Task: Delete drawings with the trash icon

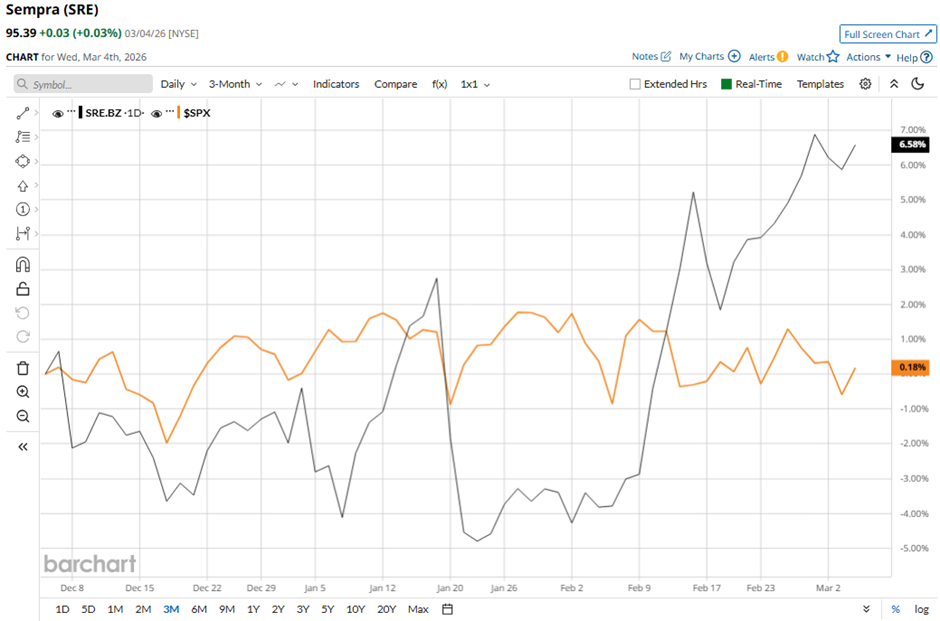Action: (23, 368)
